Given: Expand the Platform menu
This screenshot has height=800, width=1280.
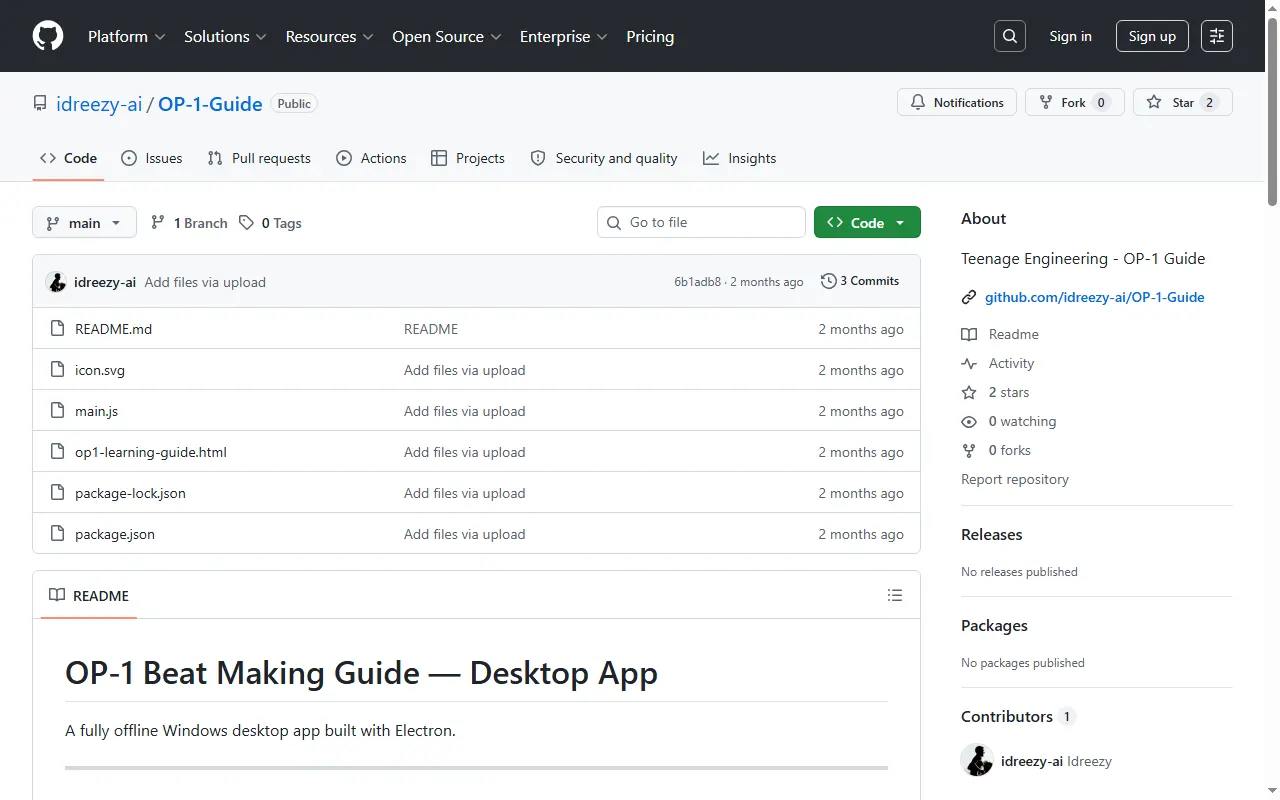Looking at the screenshot, I should point(127,36).
